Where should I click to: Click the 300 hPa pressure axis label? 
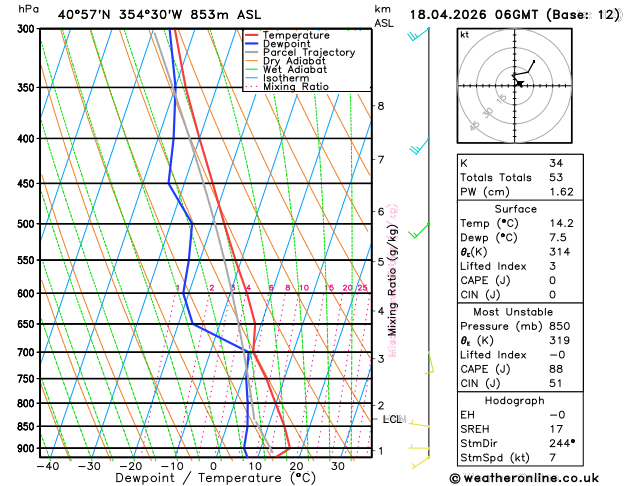pos(28,29)
